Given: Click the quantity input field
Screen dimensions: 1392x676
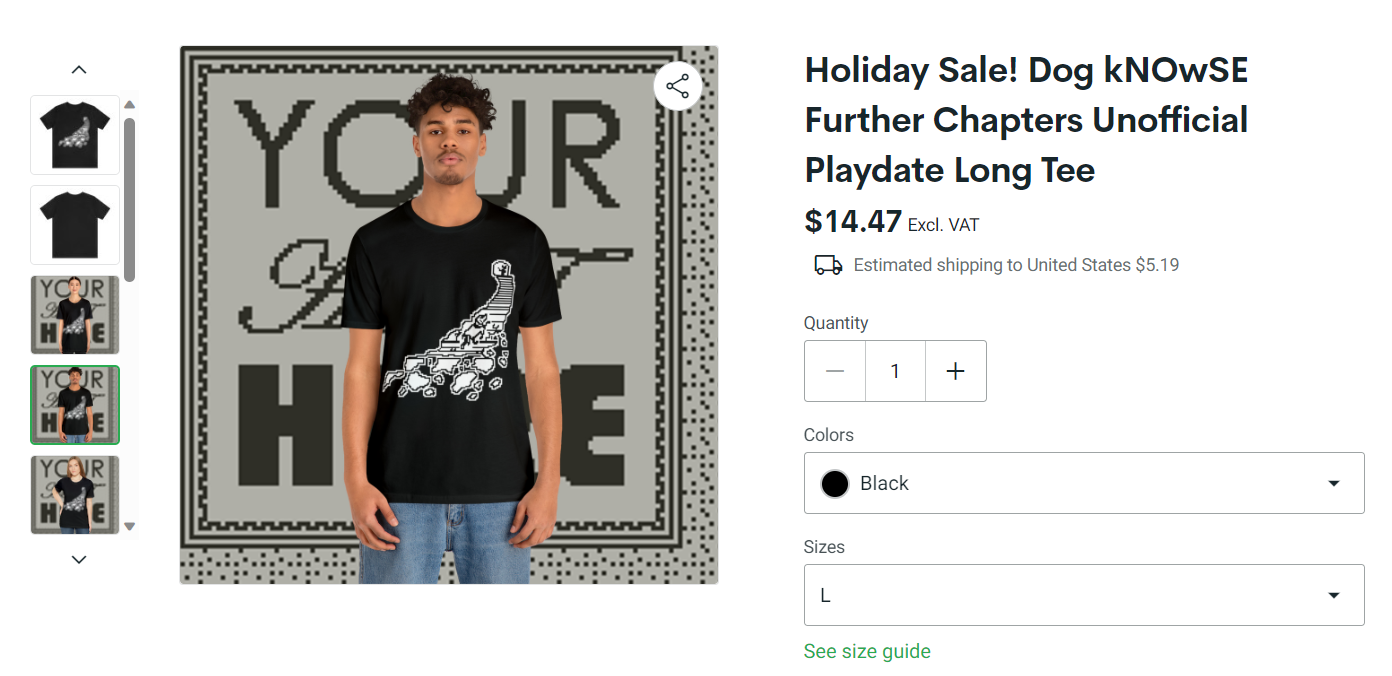Looking at the screenshot, I should tap(895, 371).
